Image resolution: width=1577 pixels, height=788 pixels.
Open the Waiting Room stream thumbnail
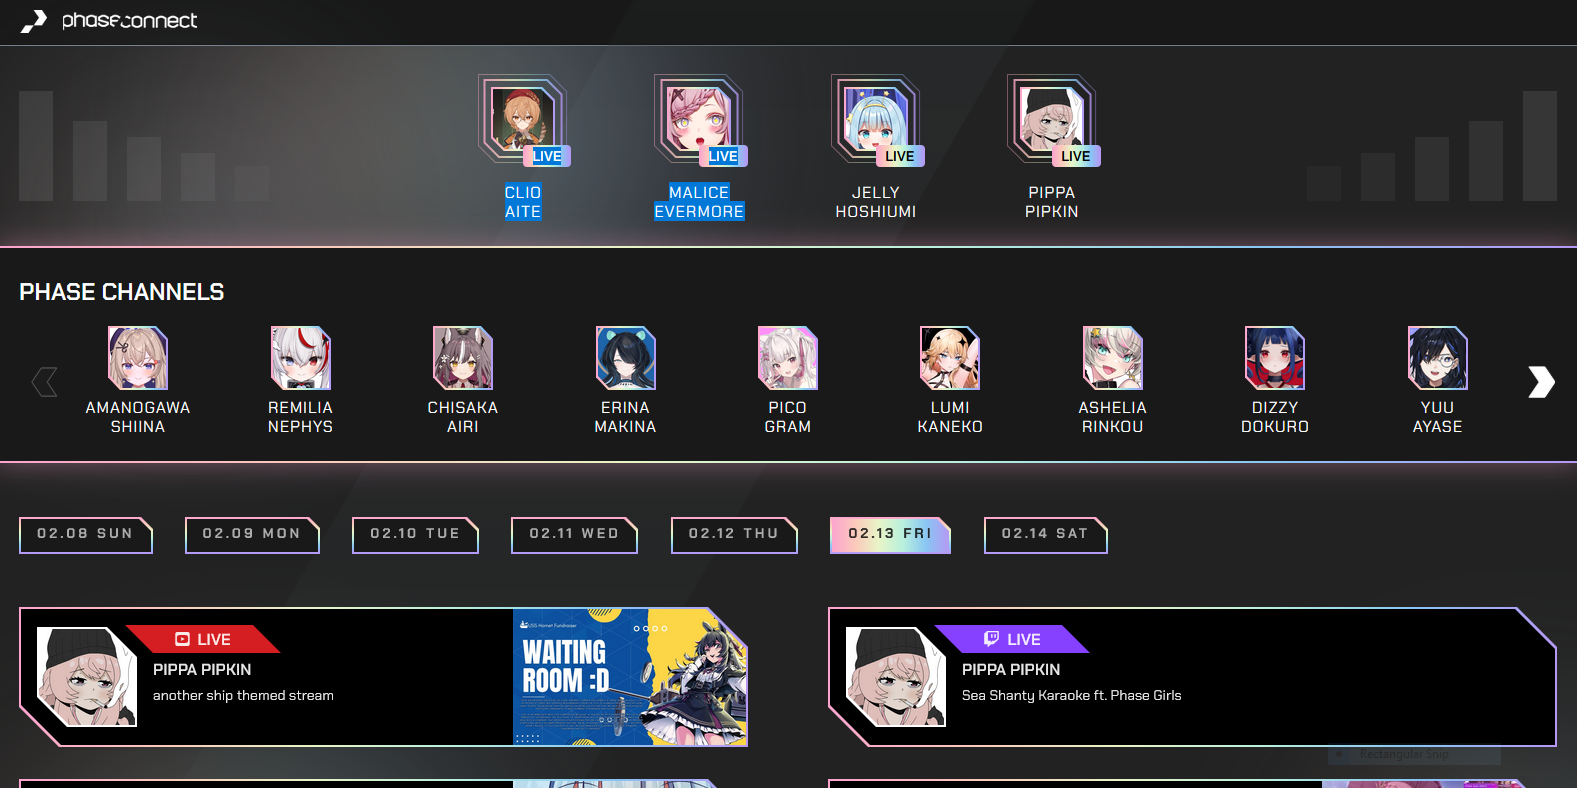(630, 677)
